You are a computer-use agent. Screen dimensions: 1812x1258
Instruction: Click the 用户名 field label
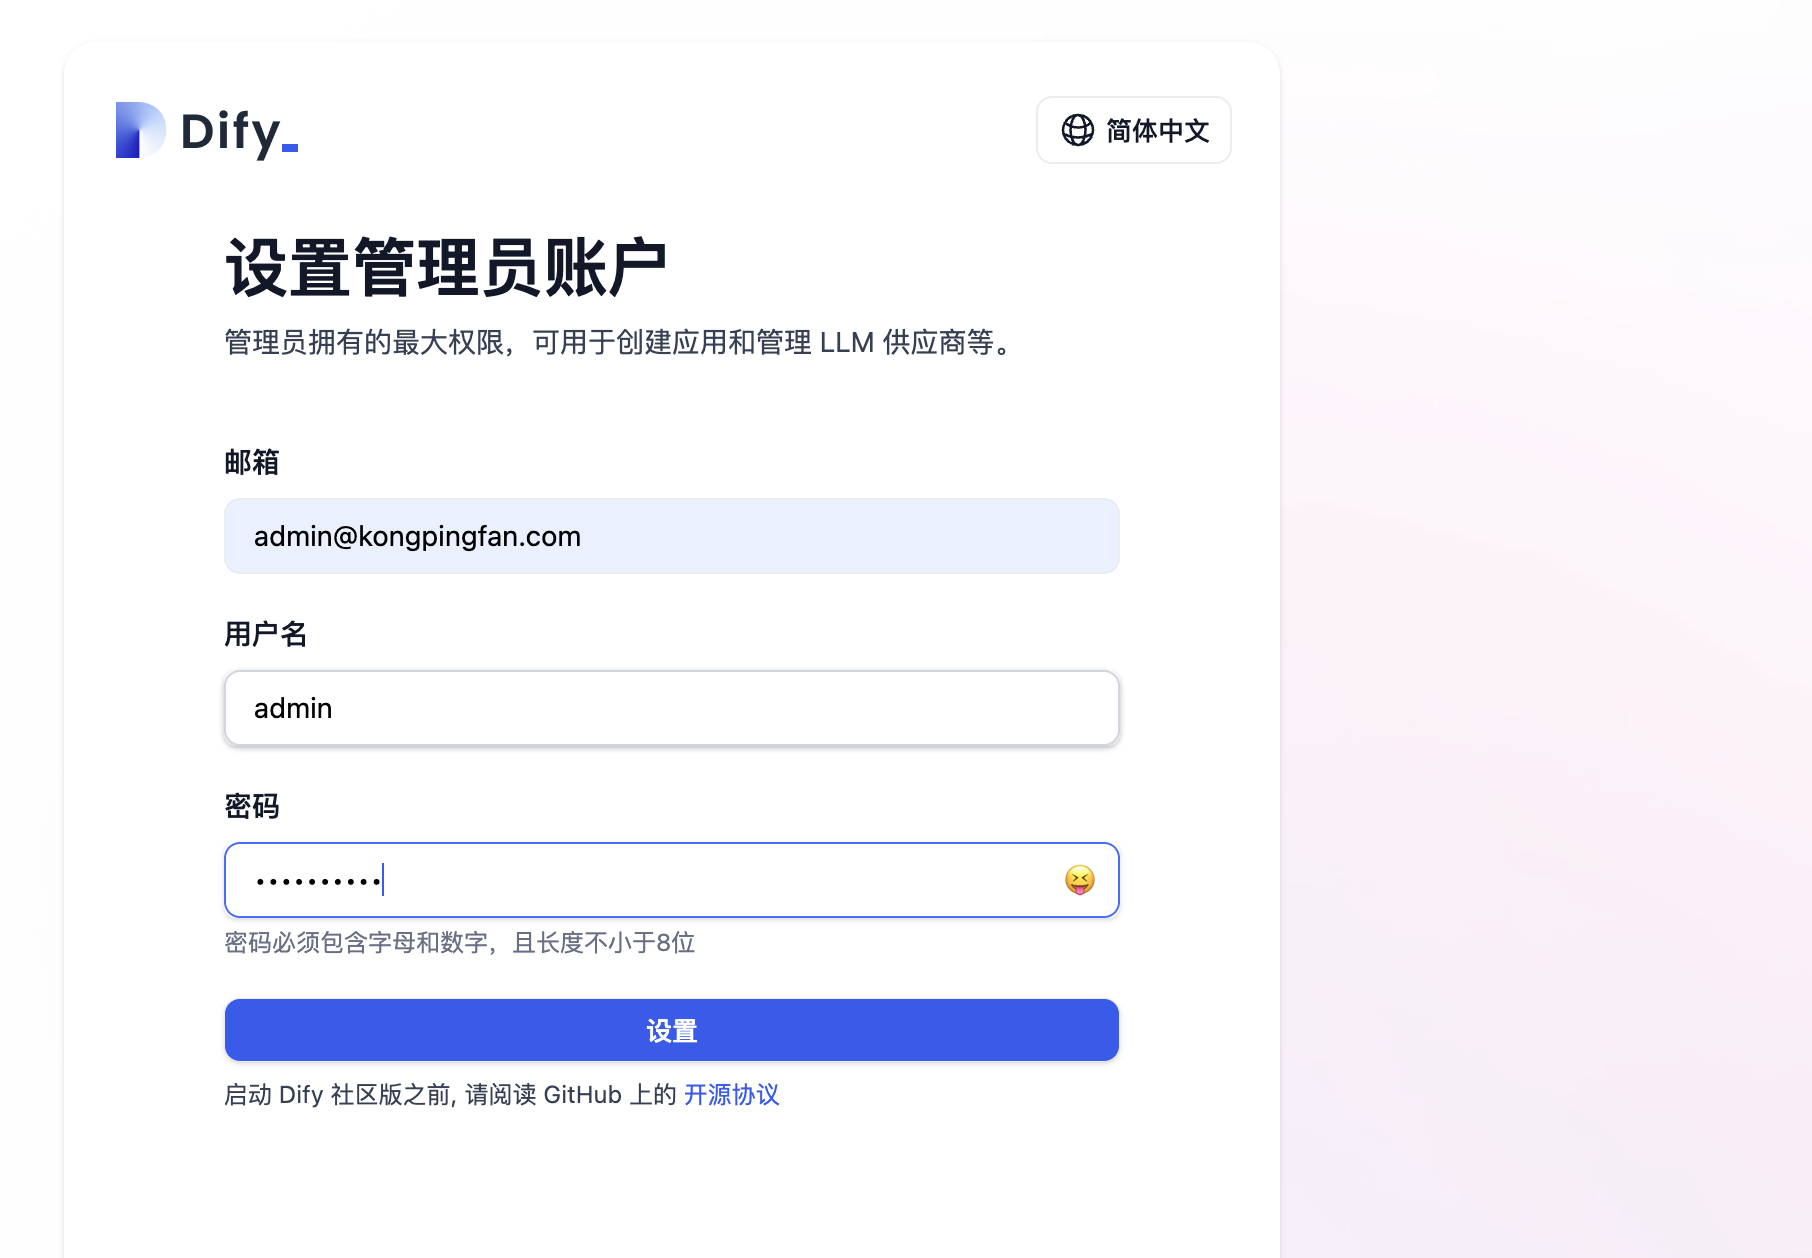[x=266, y=634]
